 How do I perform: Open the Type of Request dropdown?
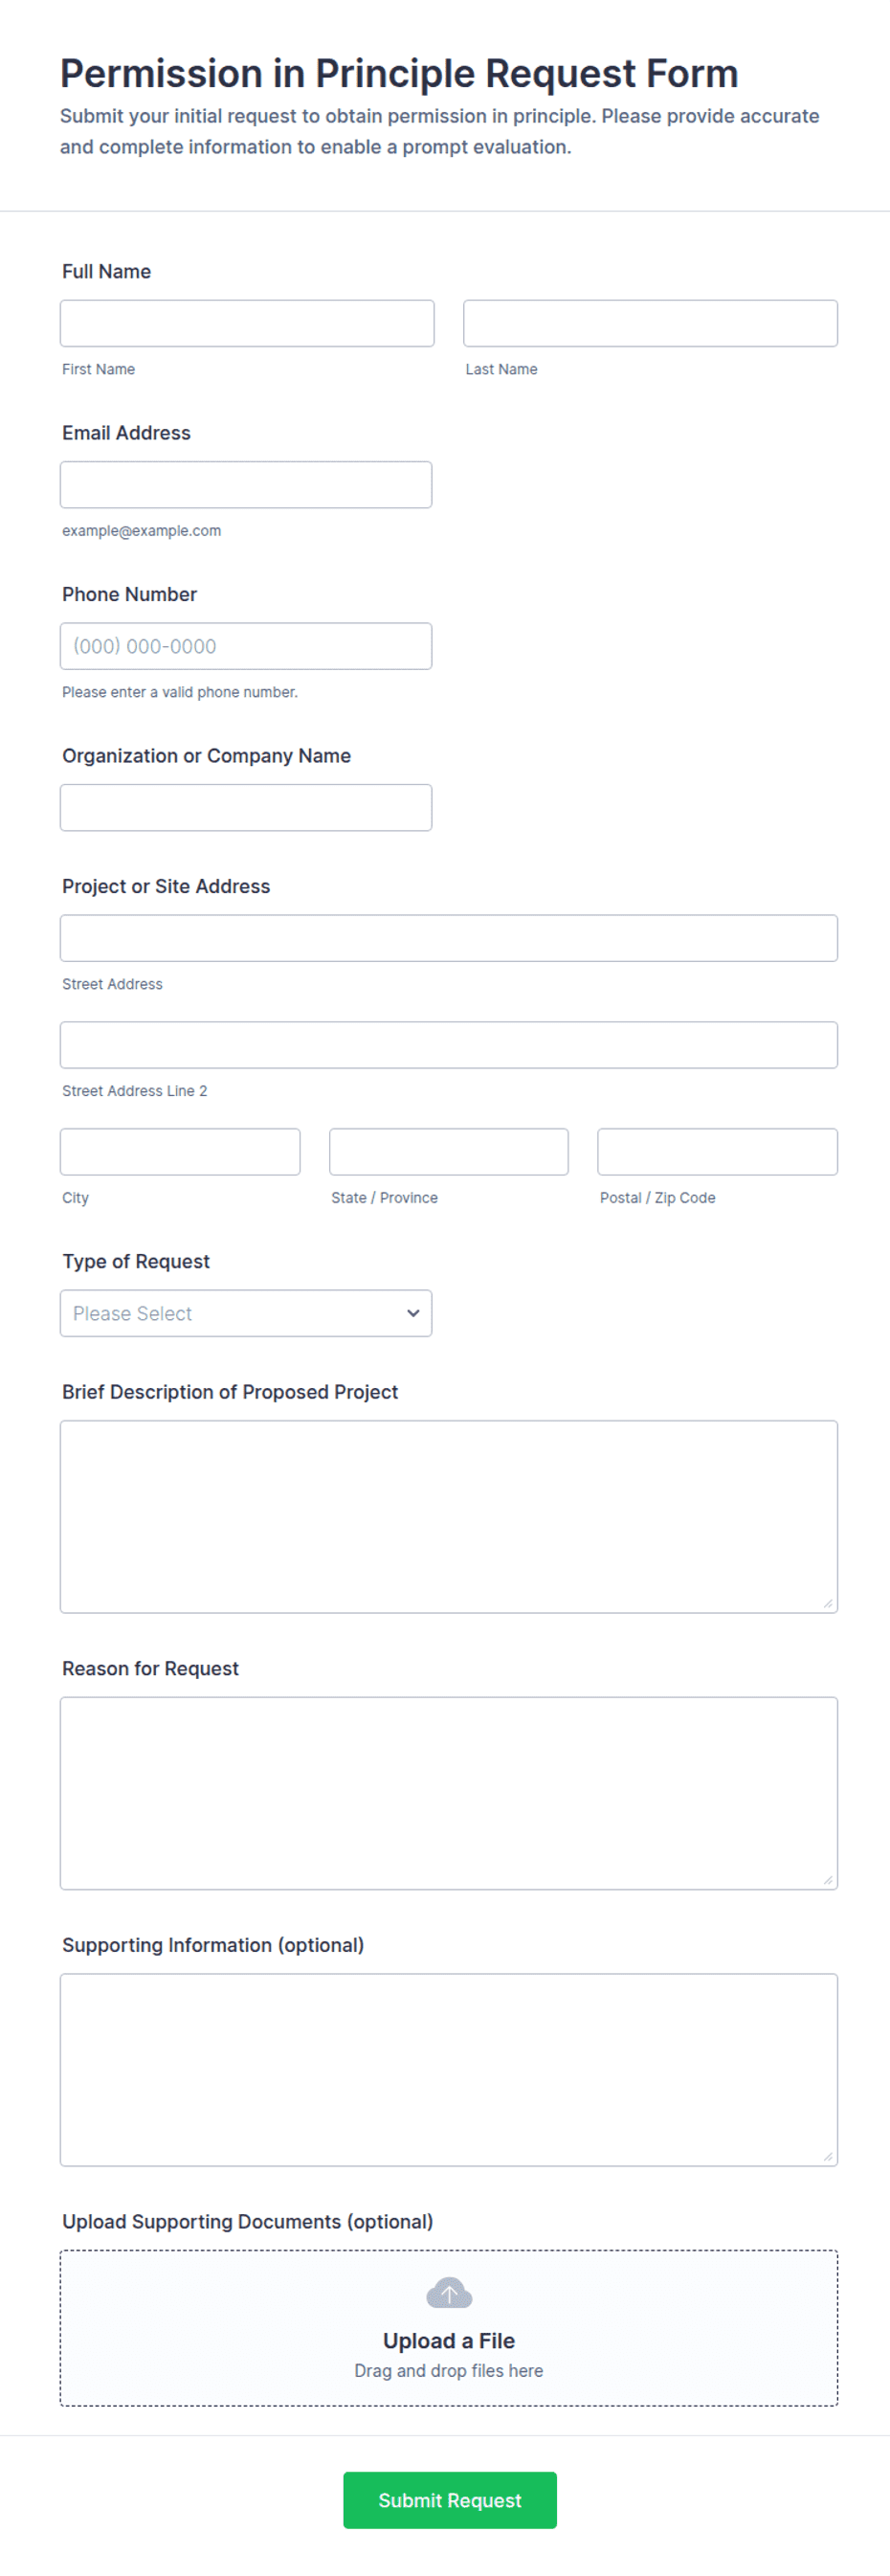pyautogui.click(x=246, y=1313)
